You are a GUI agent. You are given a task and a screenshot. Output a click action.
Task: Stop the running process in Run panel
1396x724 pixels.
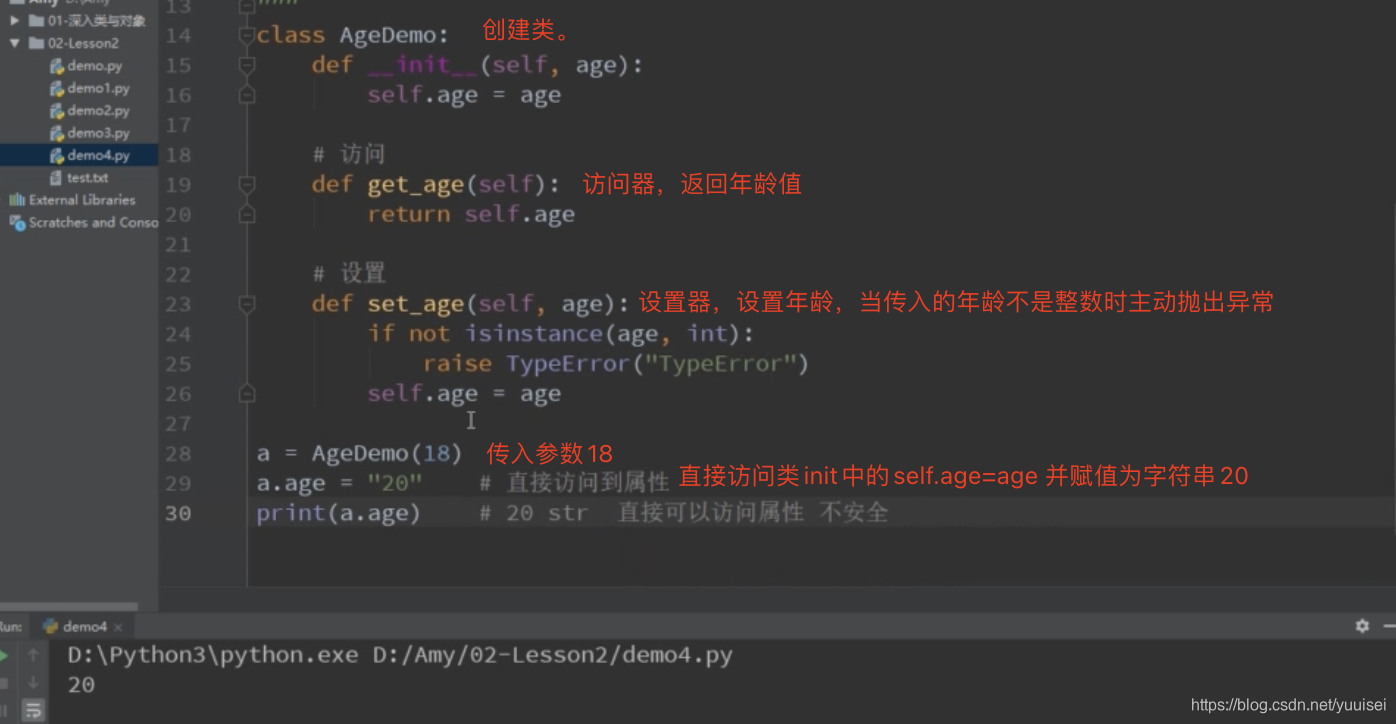pos(4,683)
